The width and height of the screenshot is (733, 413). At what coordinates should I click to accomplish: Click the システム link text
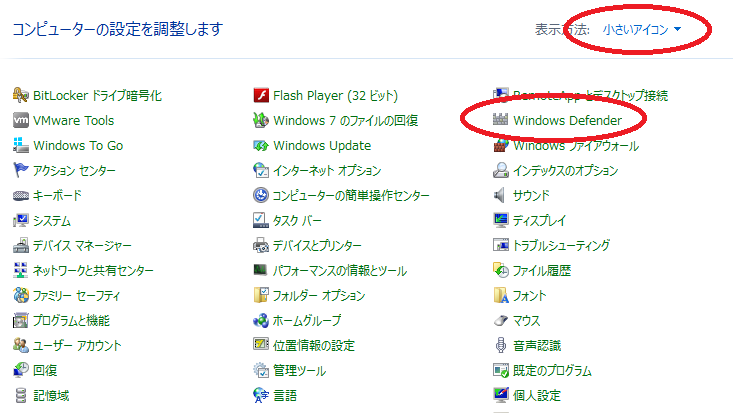pyautogui.click(x=51, y=220)
